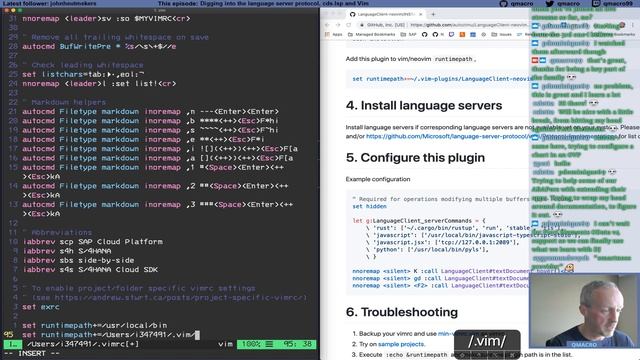Click the '6. Troubleshooting' heading

(402, 312)
